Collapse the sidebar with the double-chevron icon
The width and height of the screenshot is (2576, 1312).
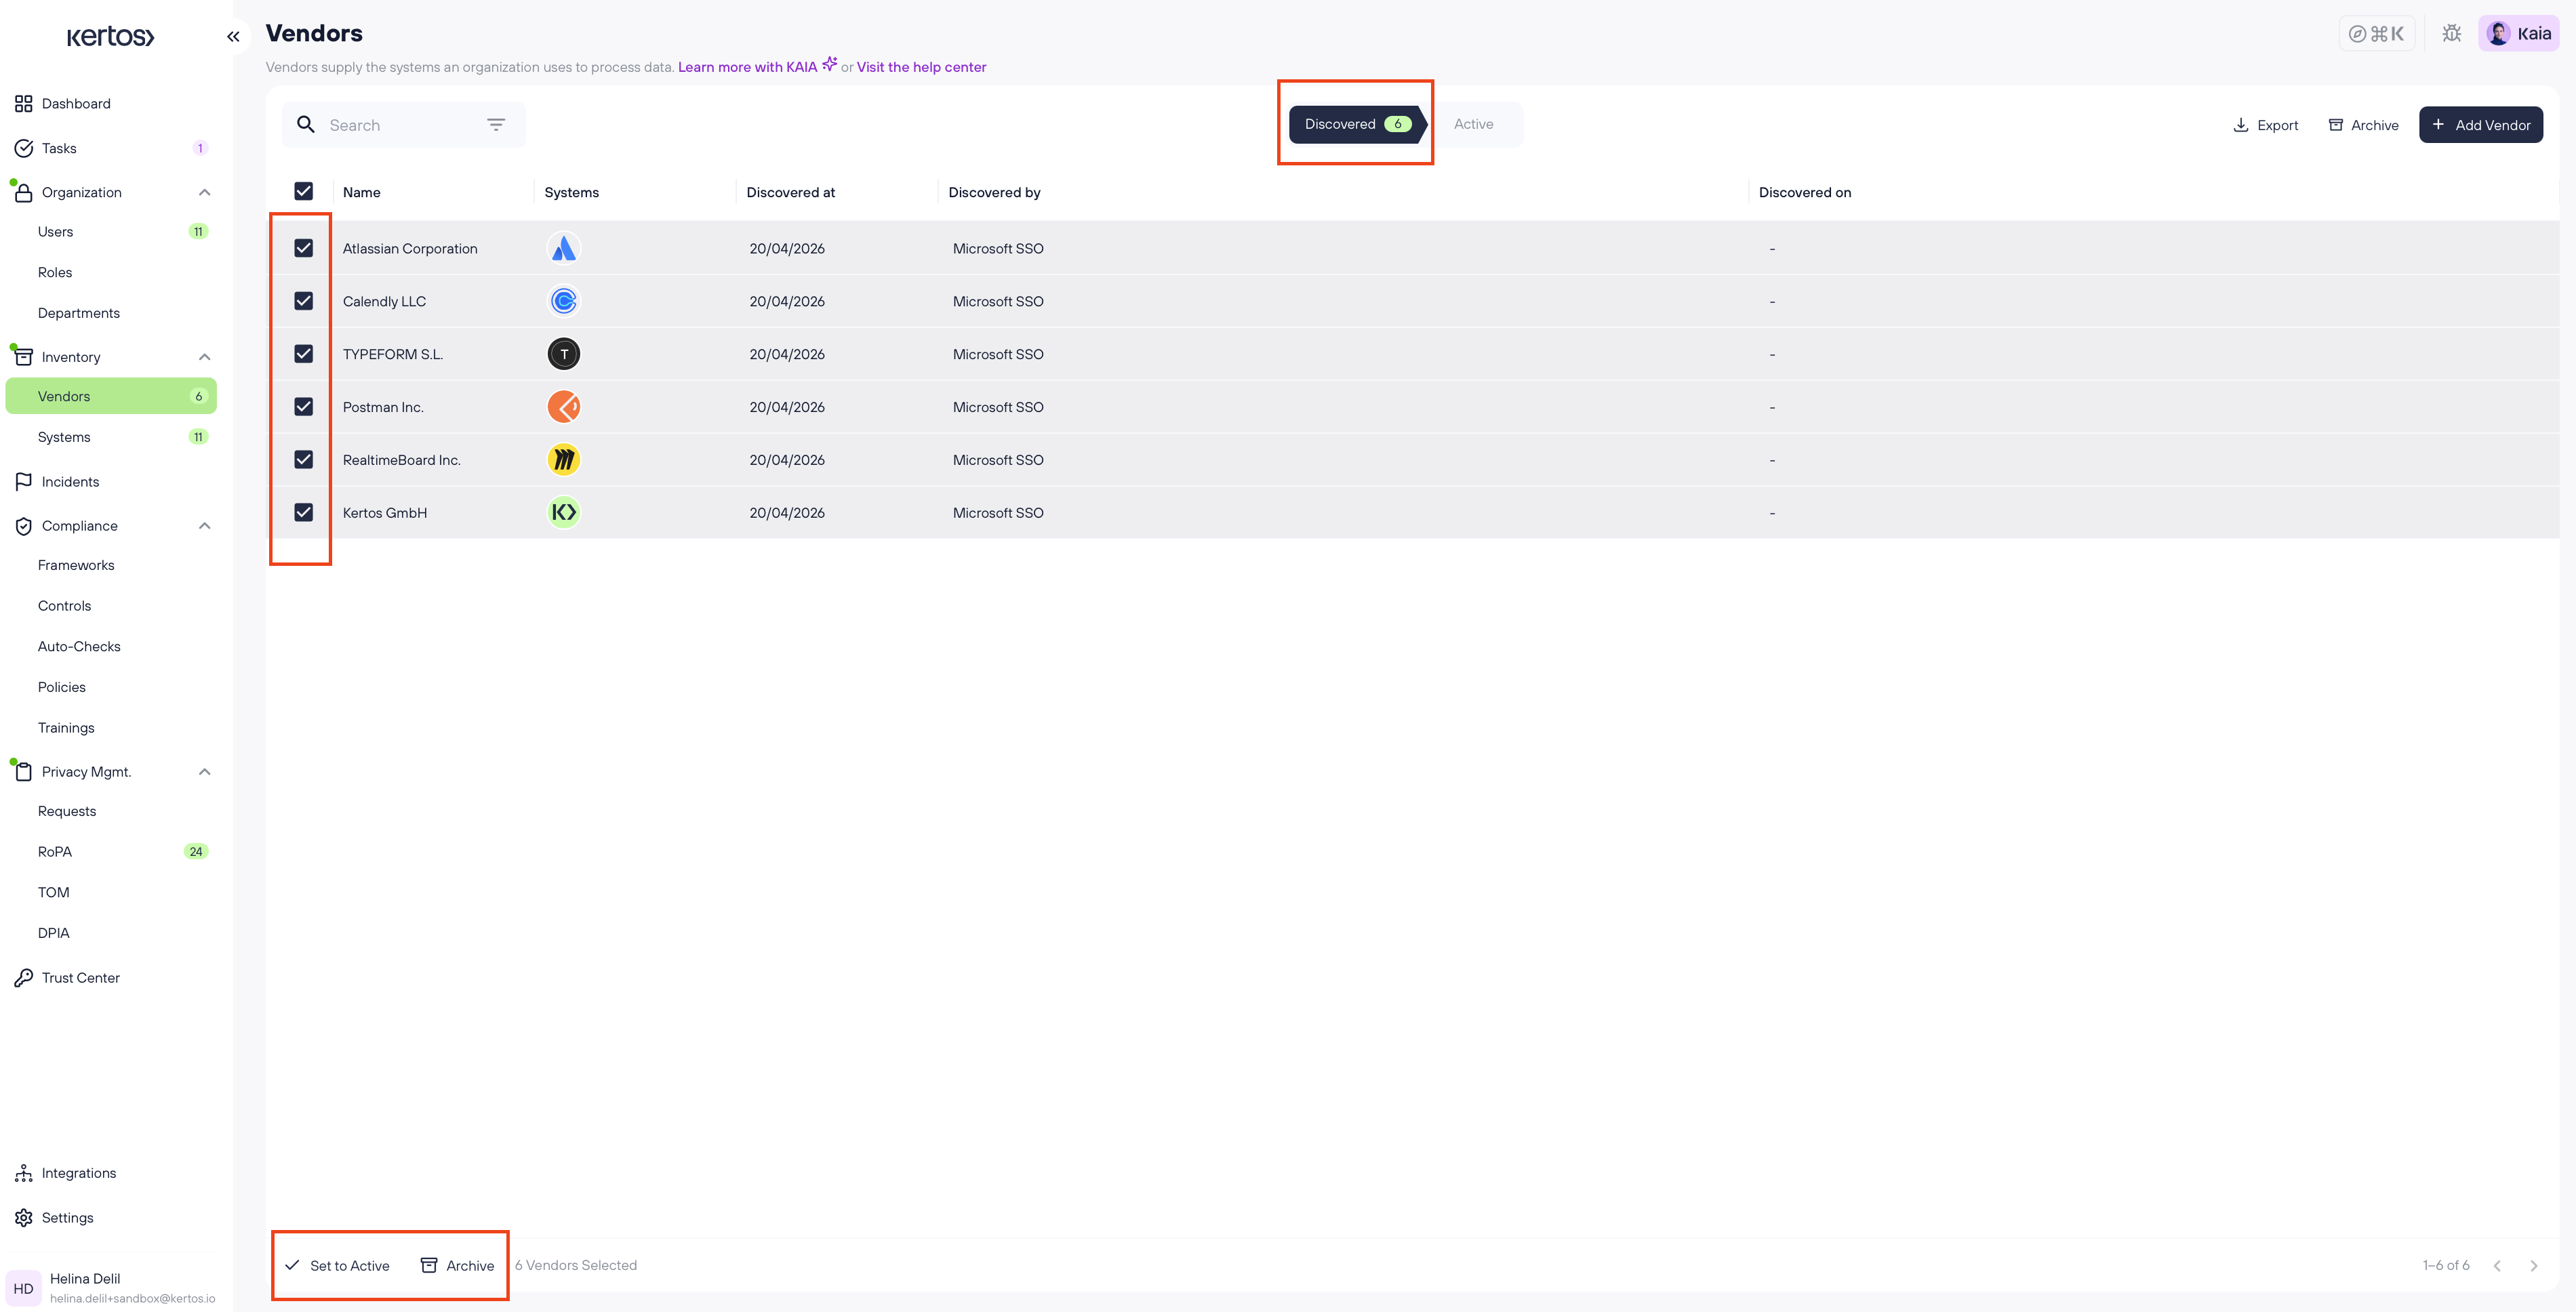233,37
